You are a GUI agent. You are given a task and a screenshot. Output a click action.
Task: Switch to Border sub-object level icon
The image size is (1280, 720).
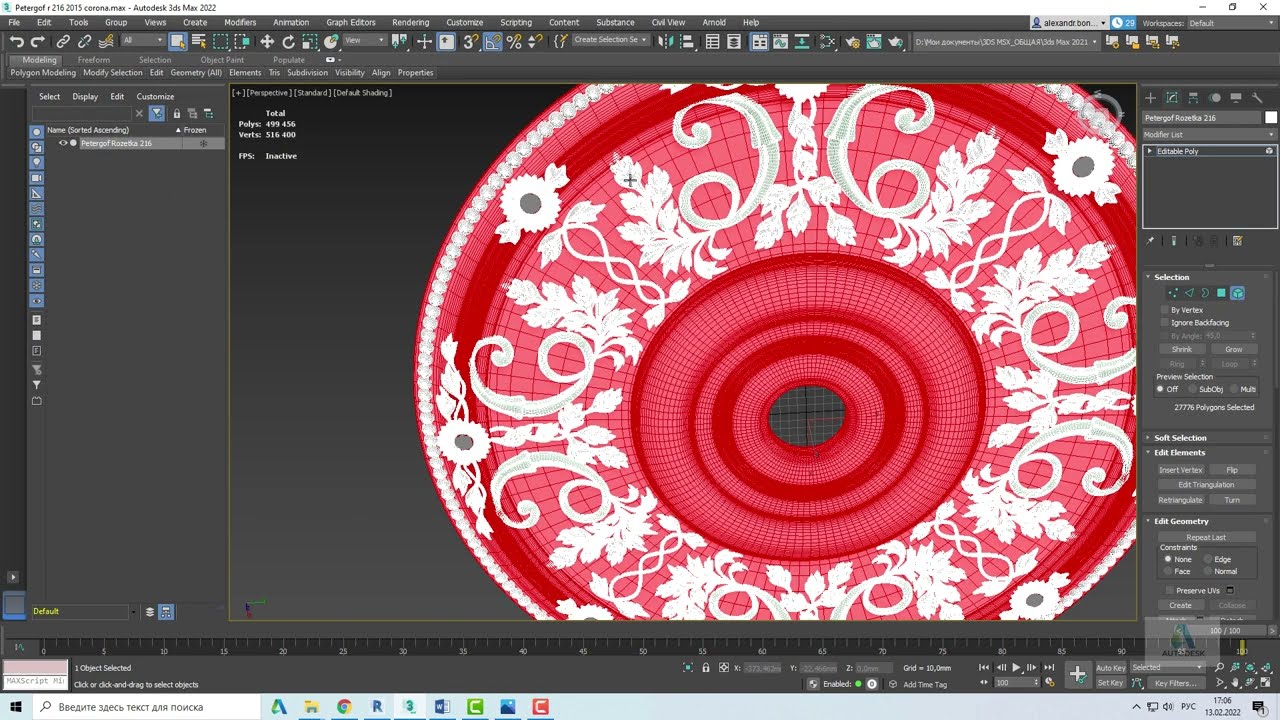click(x=1205, y=293)
